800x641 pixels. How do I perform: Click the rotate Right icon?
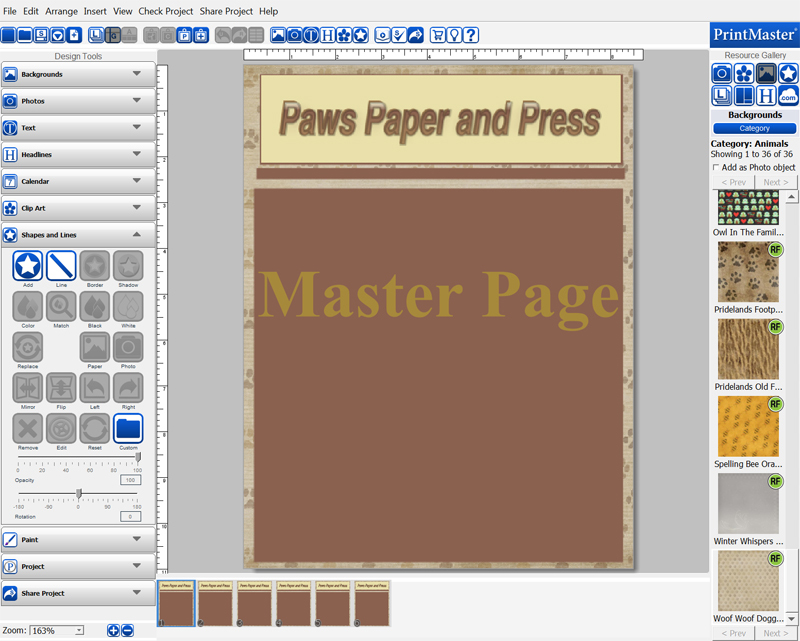[128, 388]
